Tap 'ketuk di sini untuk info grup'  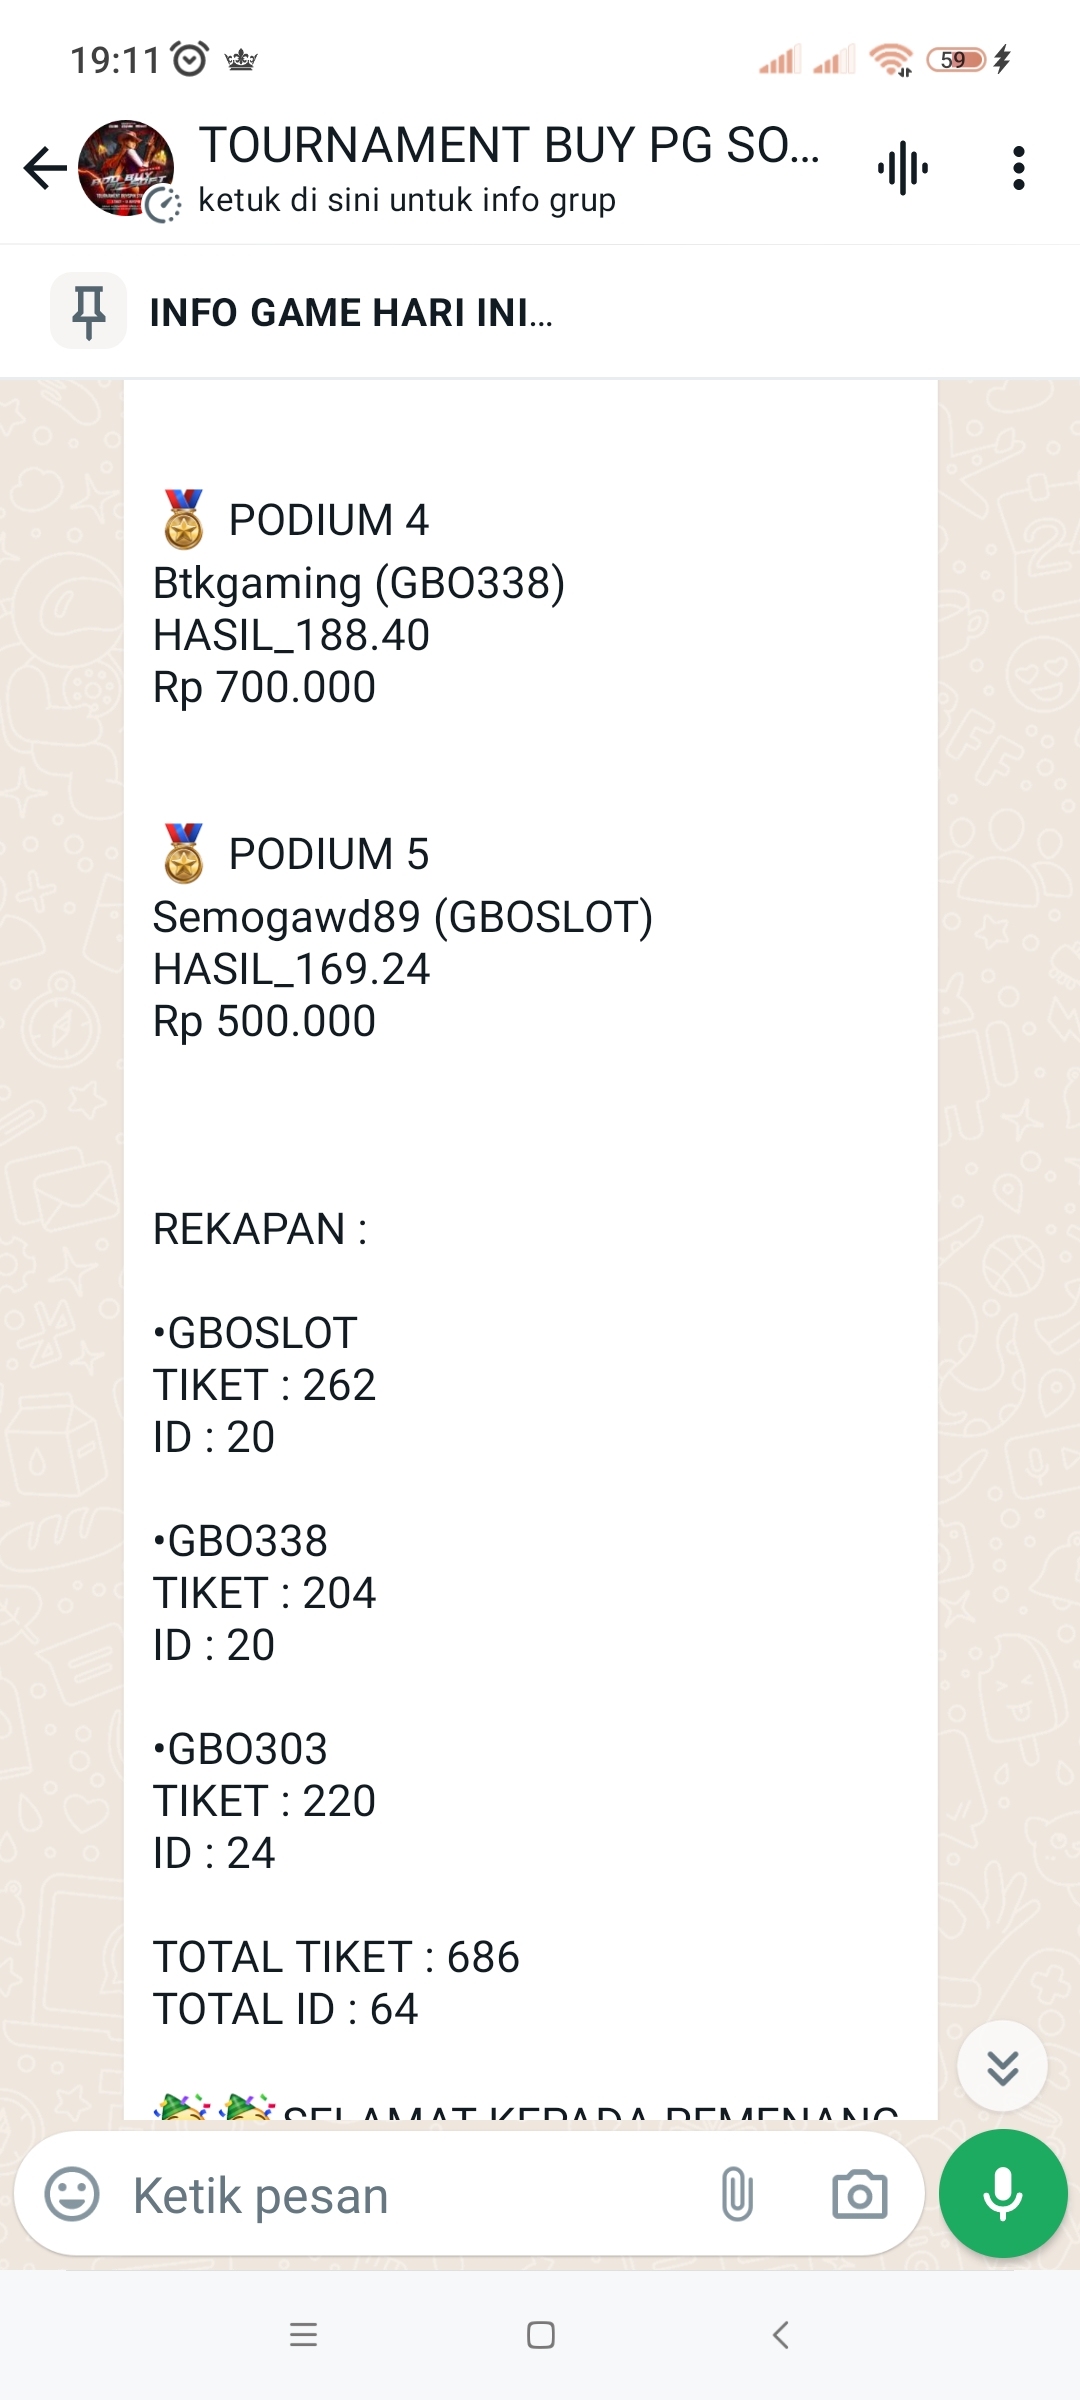tap(406, 200)
